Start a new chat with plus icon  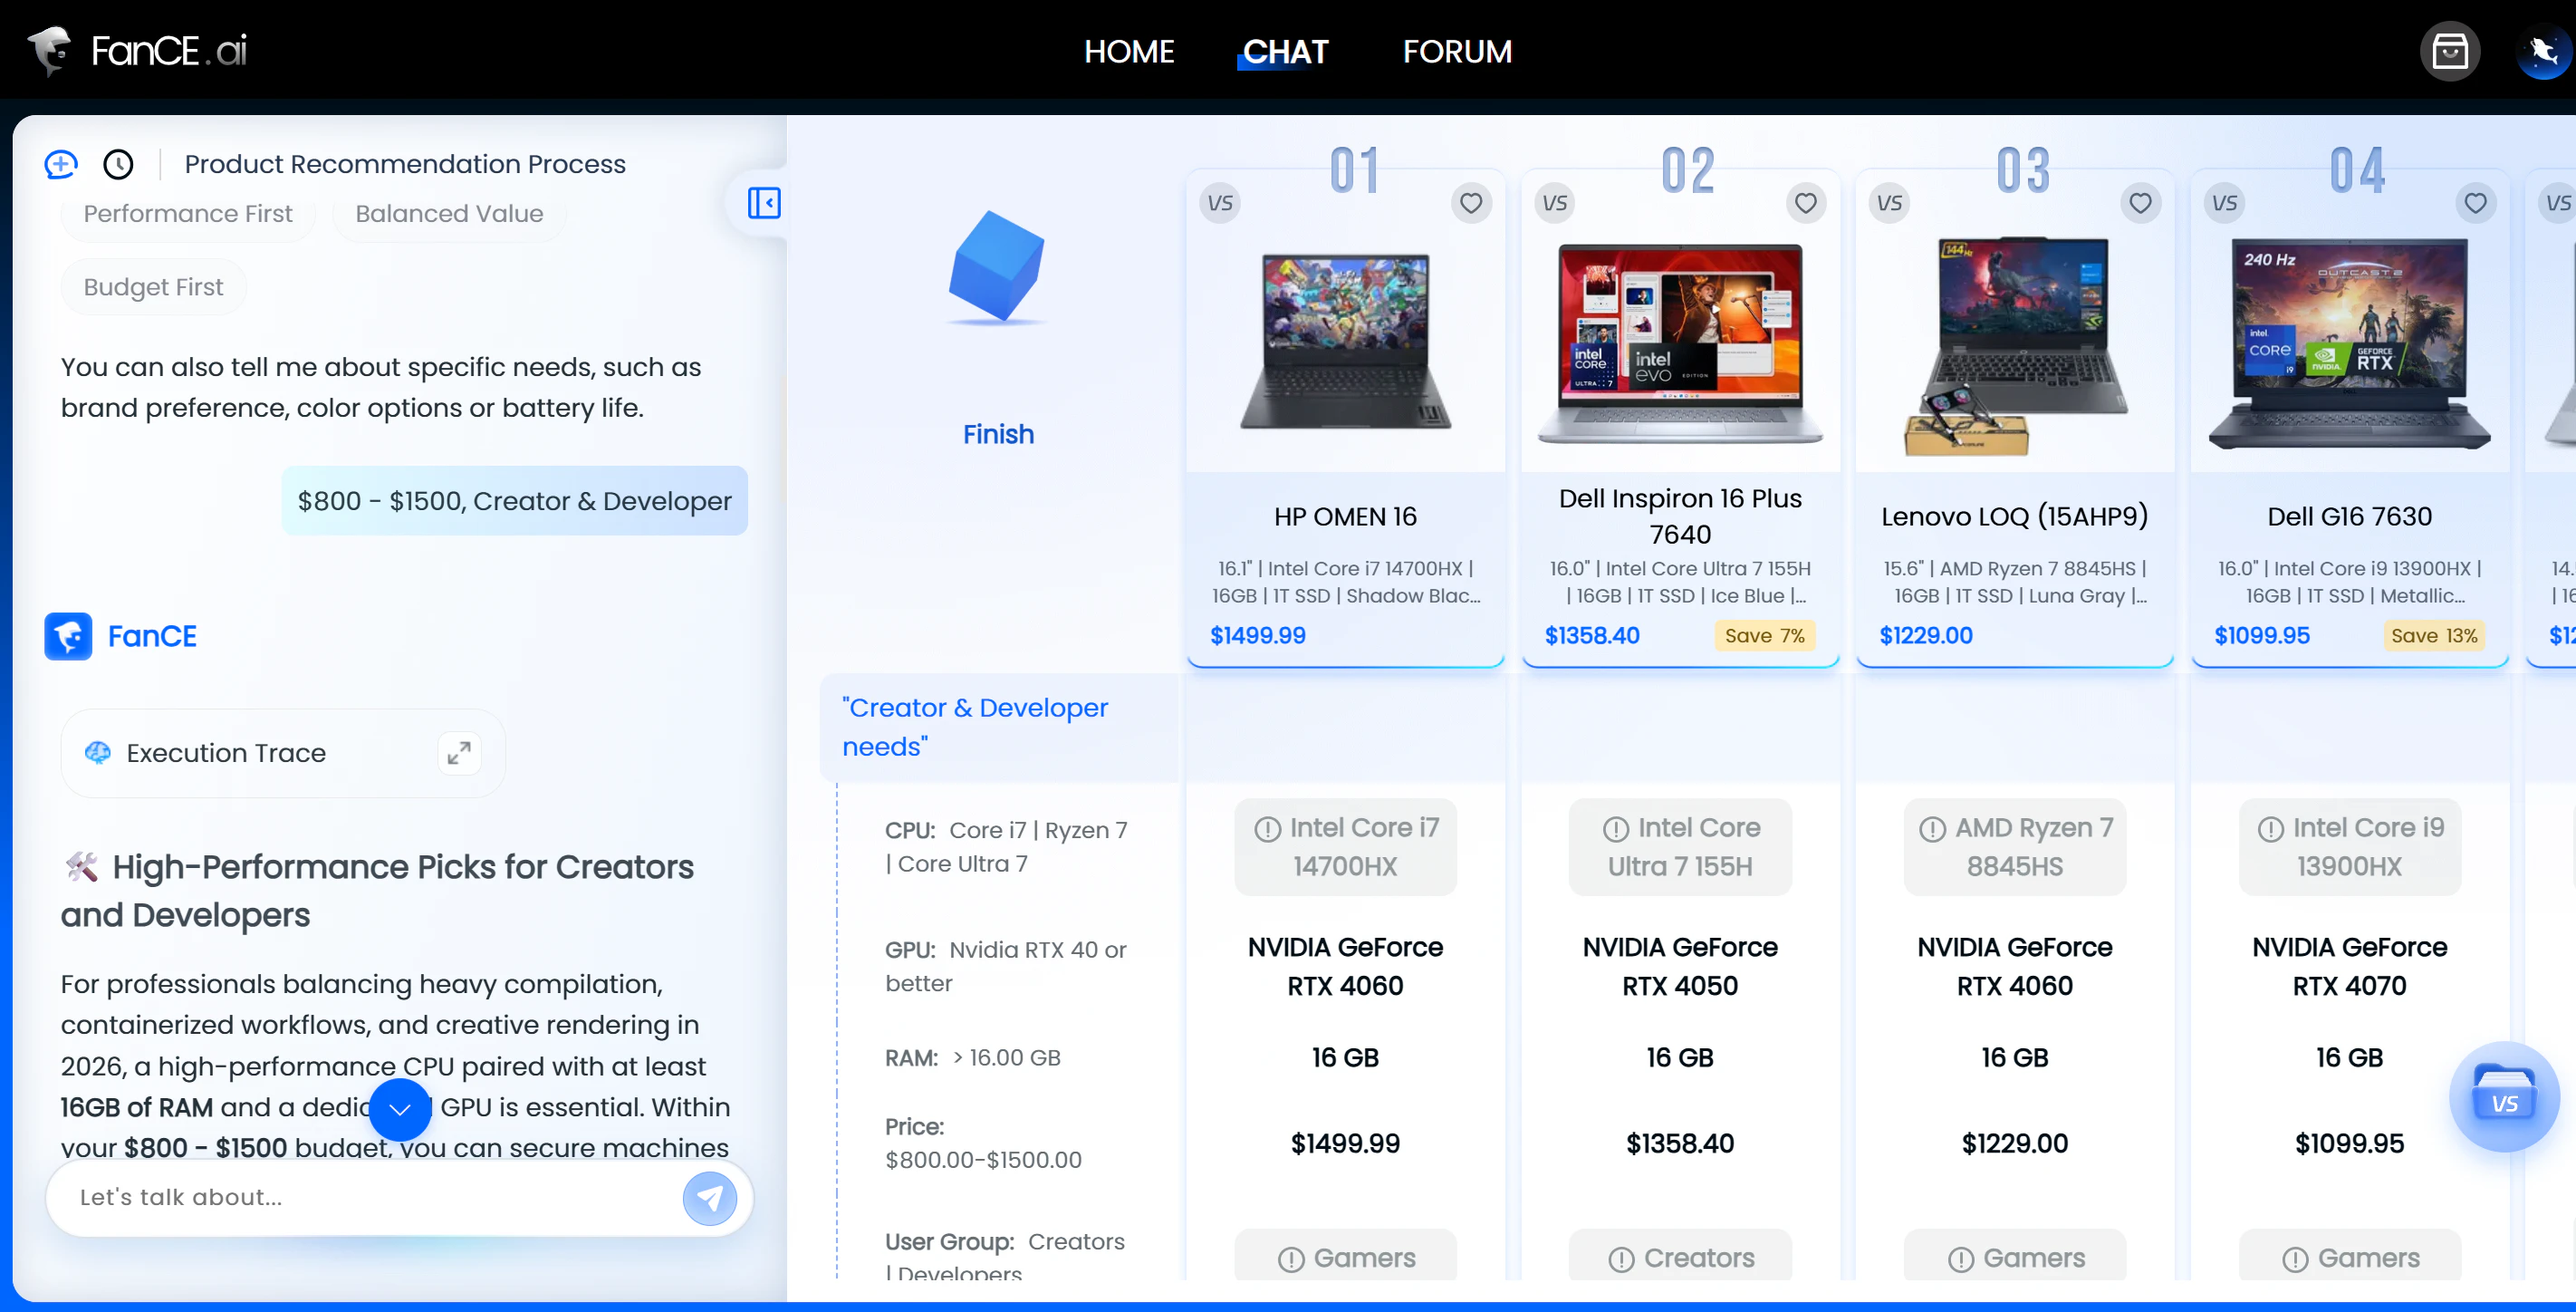click(x=61, y=164)
